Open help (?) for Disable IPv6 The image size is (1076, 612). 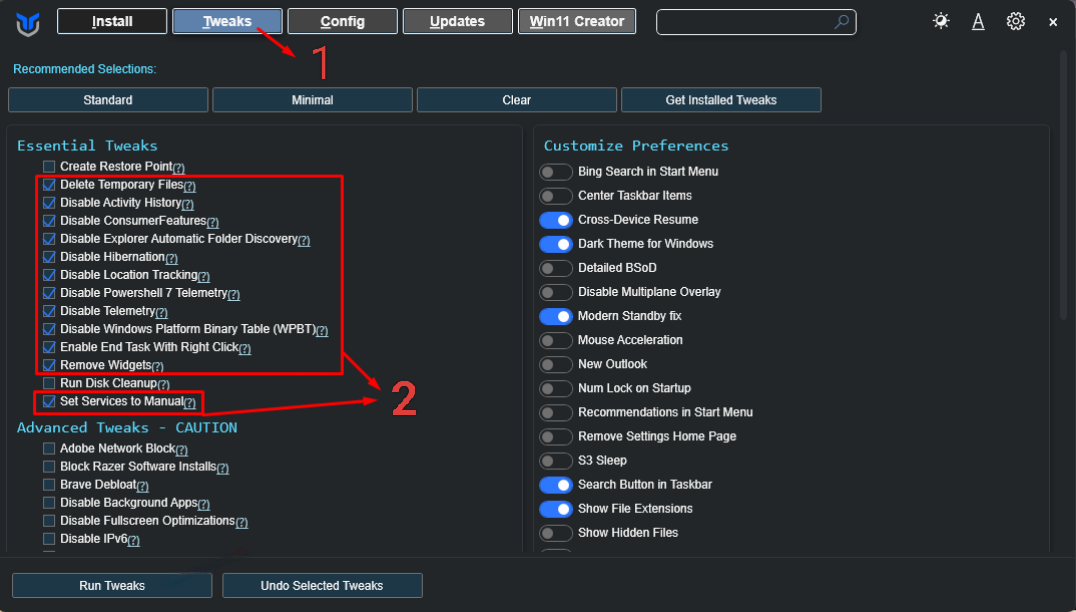[x=134, y=541]
